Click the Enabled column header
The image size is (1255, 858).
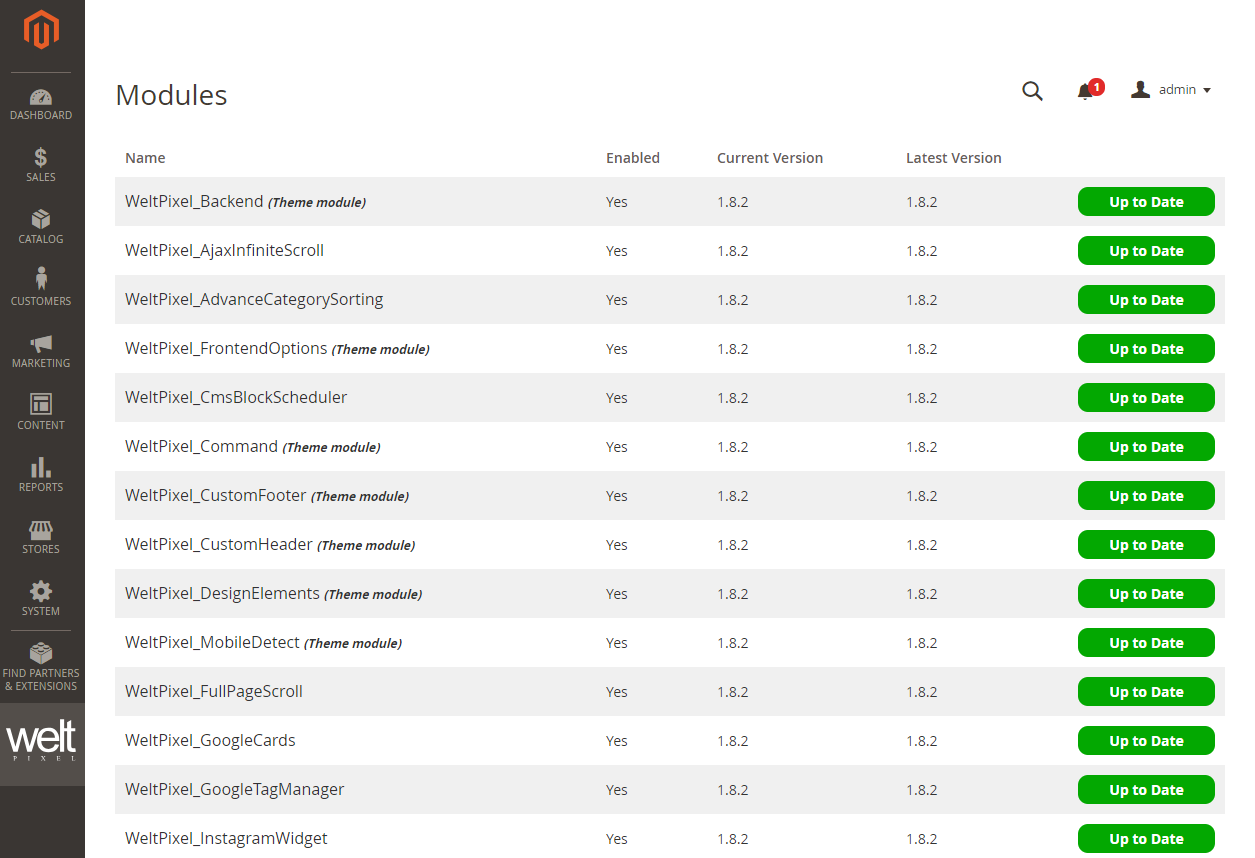tap(633, 158)
